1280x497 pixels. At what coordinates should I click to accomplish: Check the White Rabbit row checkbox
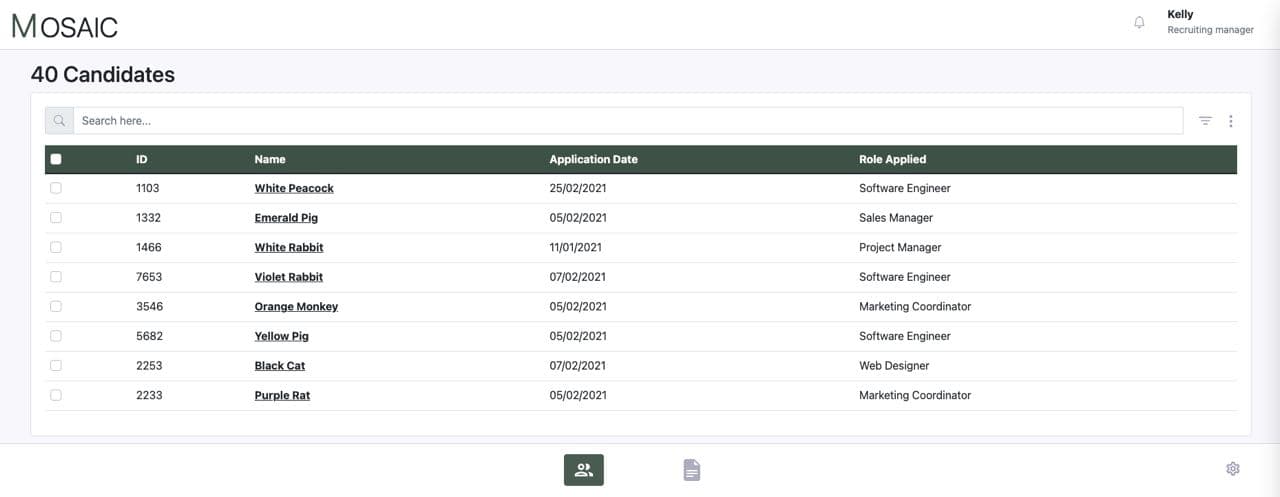[x=56, y=247]
